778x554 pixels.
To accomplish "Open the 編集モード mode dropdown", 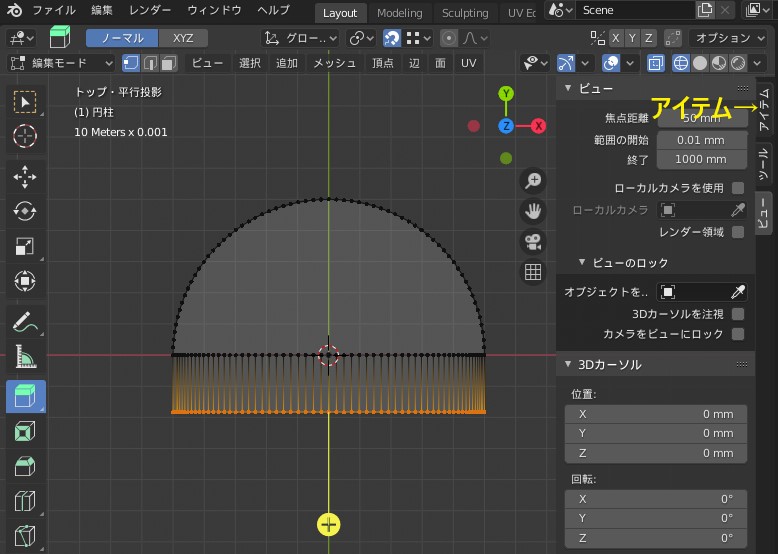I will 62,63.
